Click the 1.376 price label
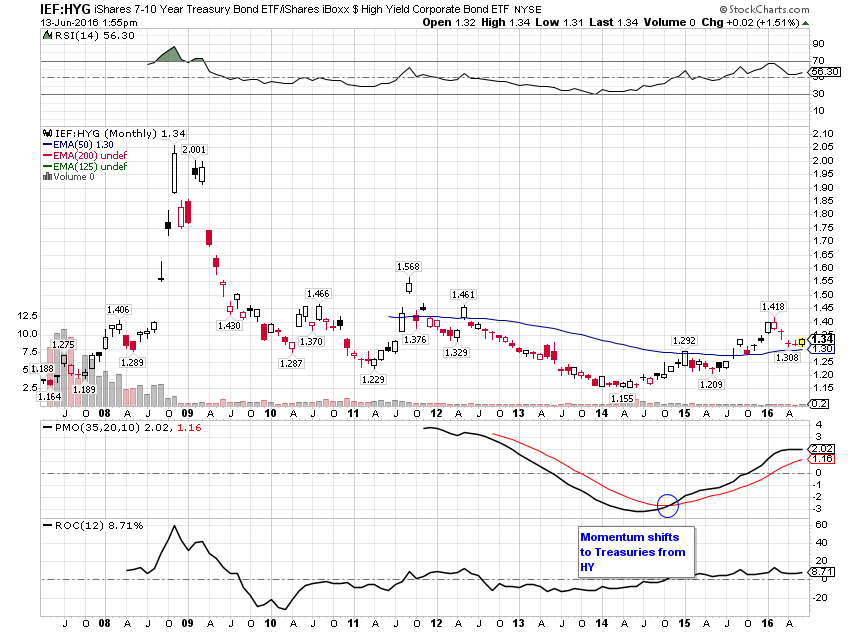The height and width of the screenshot is (633, 850). (415, 340)
